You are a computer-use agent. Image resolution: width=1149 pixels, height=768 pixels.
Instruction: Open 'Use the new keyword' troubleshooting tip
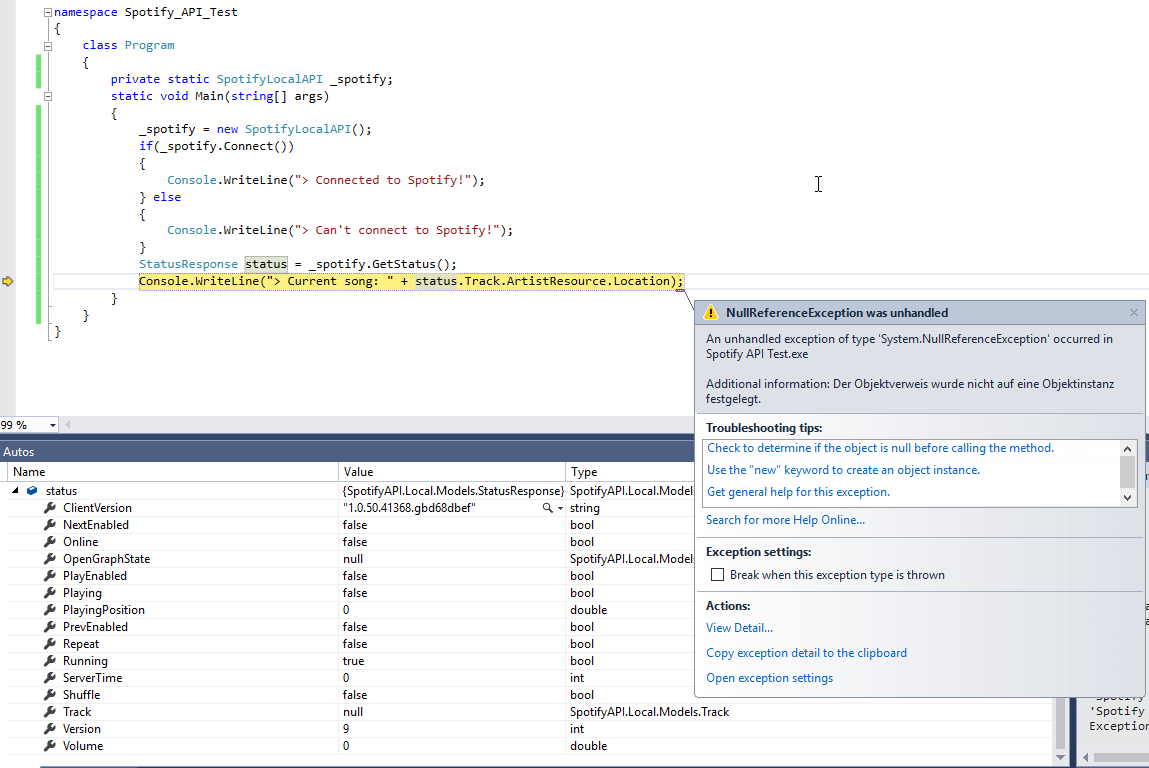click(843, 470)
